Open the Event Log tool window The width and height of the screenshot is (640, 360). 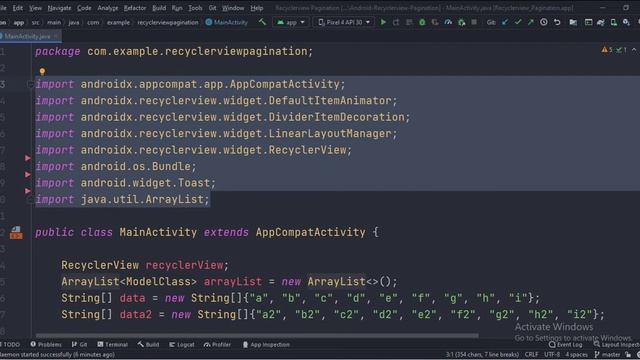tap(565, 345)
